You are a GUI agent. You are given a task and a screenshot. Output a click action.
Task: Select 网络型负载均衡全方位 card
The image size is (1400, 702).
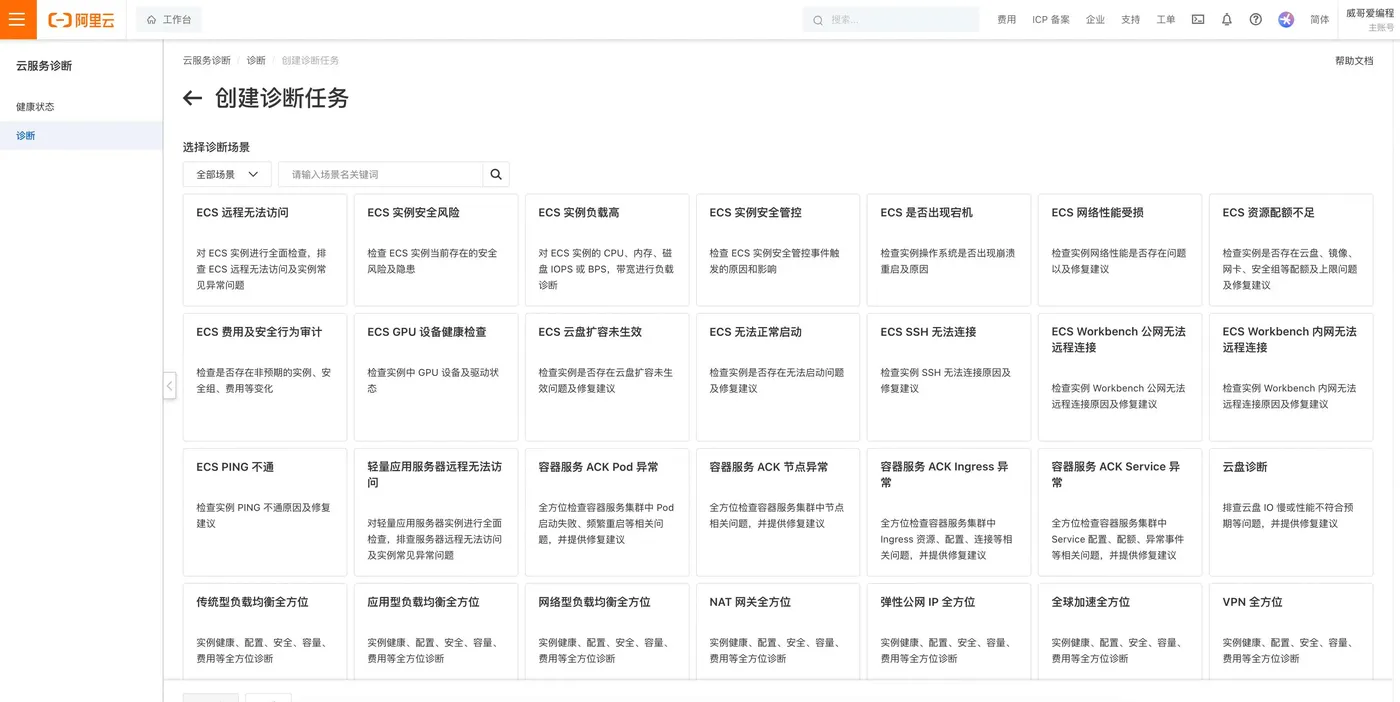(x=607, y=631)
